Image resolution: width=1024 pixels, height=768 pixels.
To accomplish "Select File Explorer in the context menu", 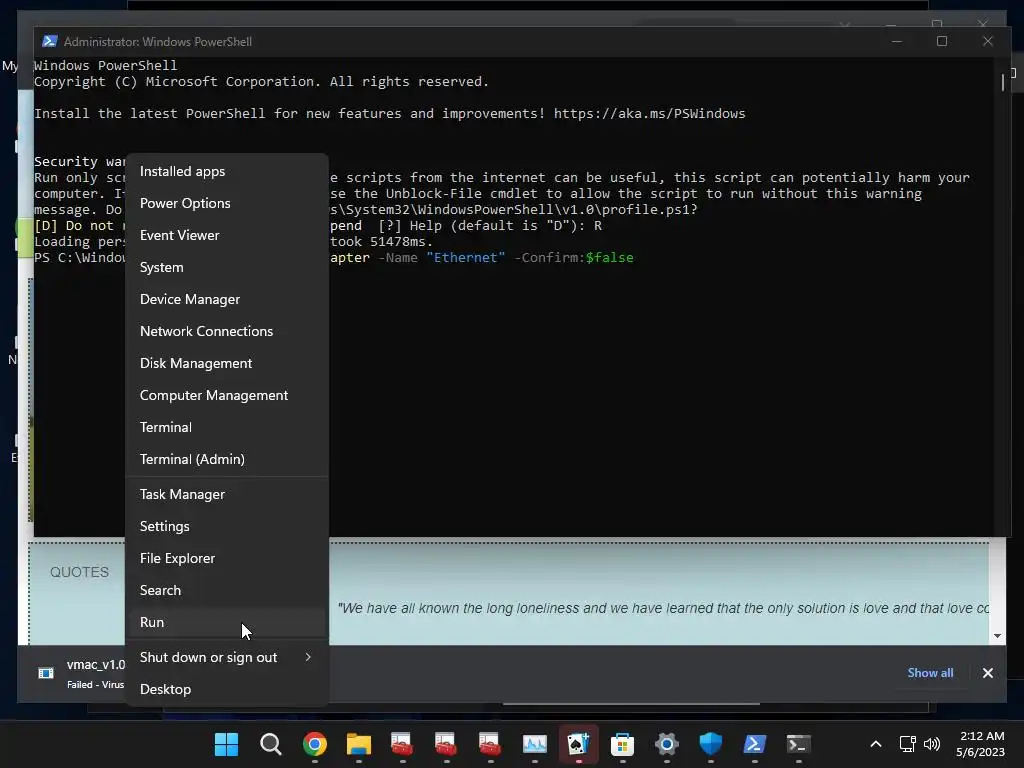I will (x=227, y=558).
